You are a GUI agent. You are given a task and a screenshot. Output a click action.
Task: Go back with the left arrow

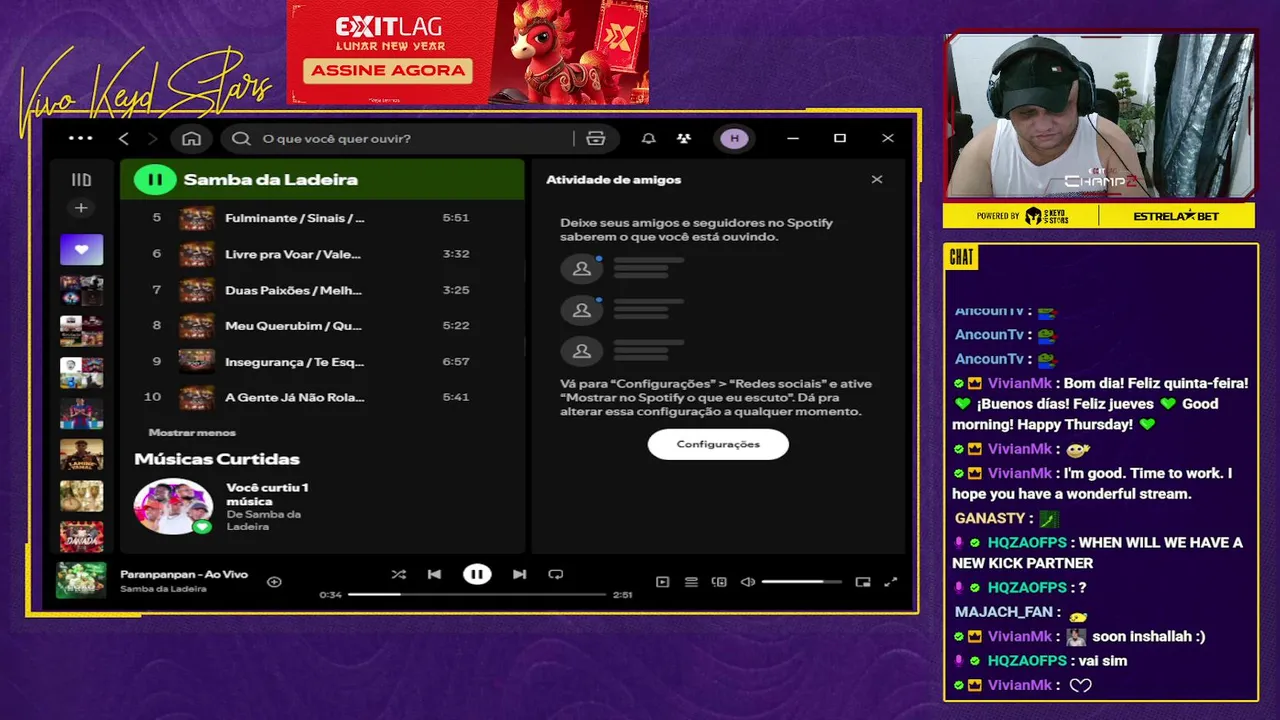(124, 138)
